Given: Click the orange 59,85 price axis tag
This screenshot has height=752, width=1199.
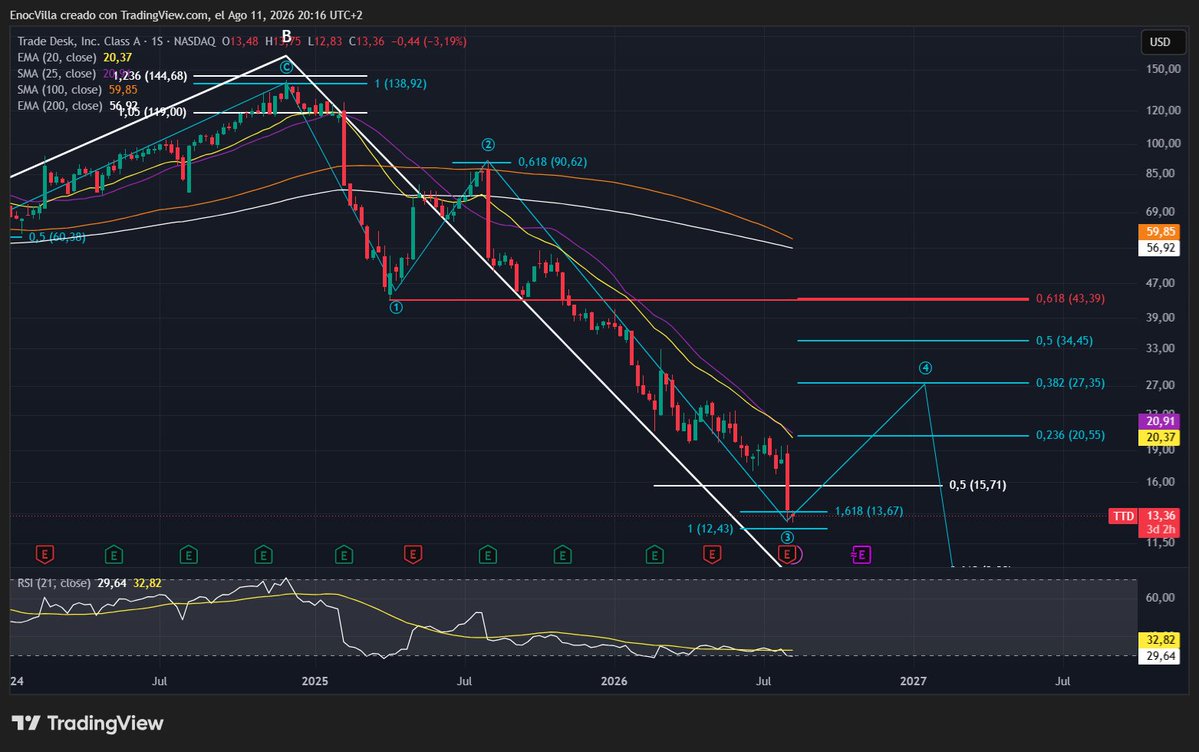Looking at the screenshot, I should pyautogui.click(x=1161, y=232).
